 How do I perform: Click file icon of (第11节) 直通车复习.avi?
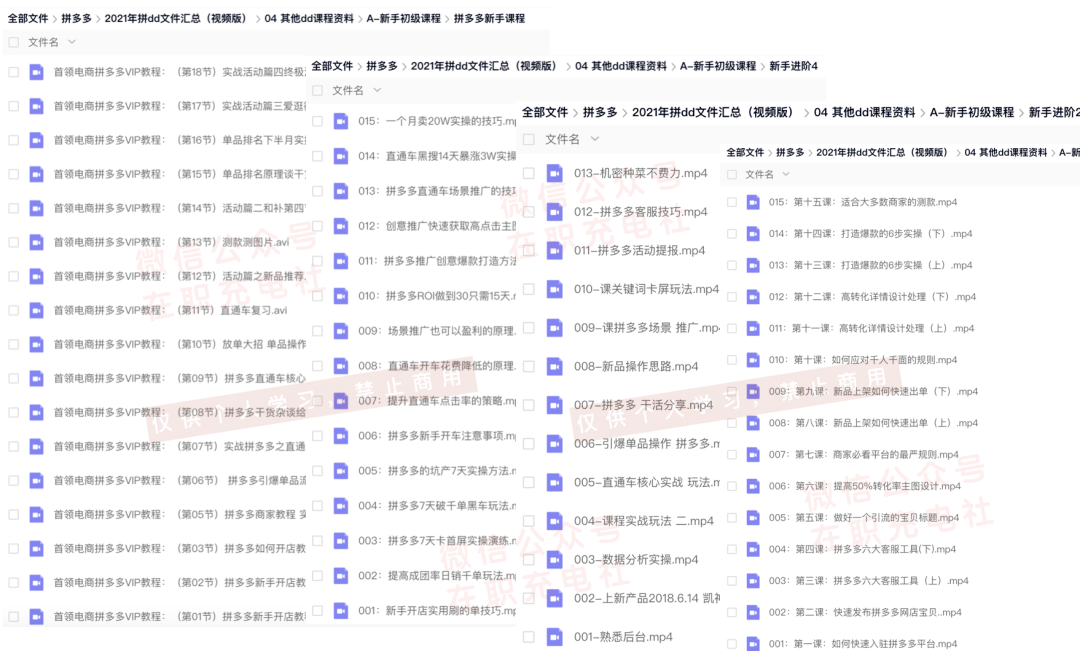tap(36, 310)
